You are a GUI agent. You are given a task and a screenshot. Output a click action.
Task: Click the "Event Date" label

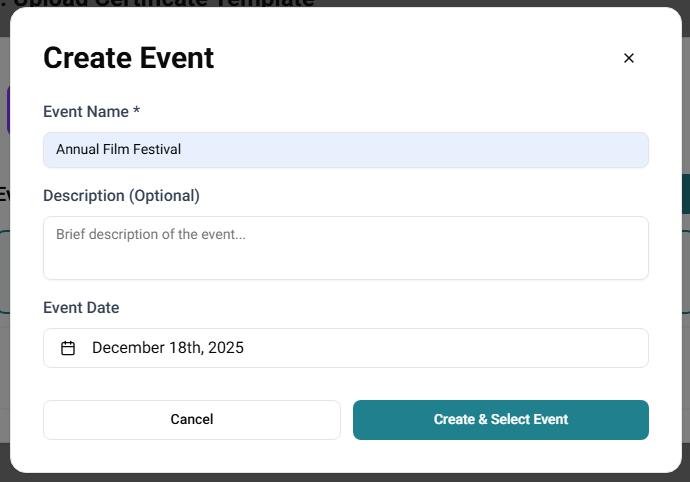[x=81, y=308]
